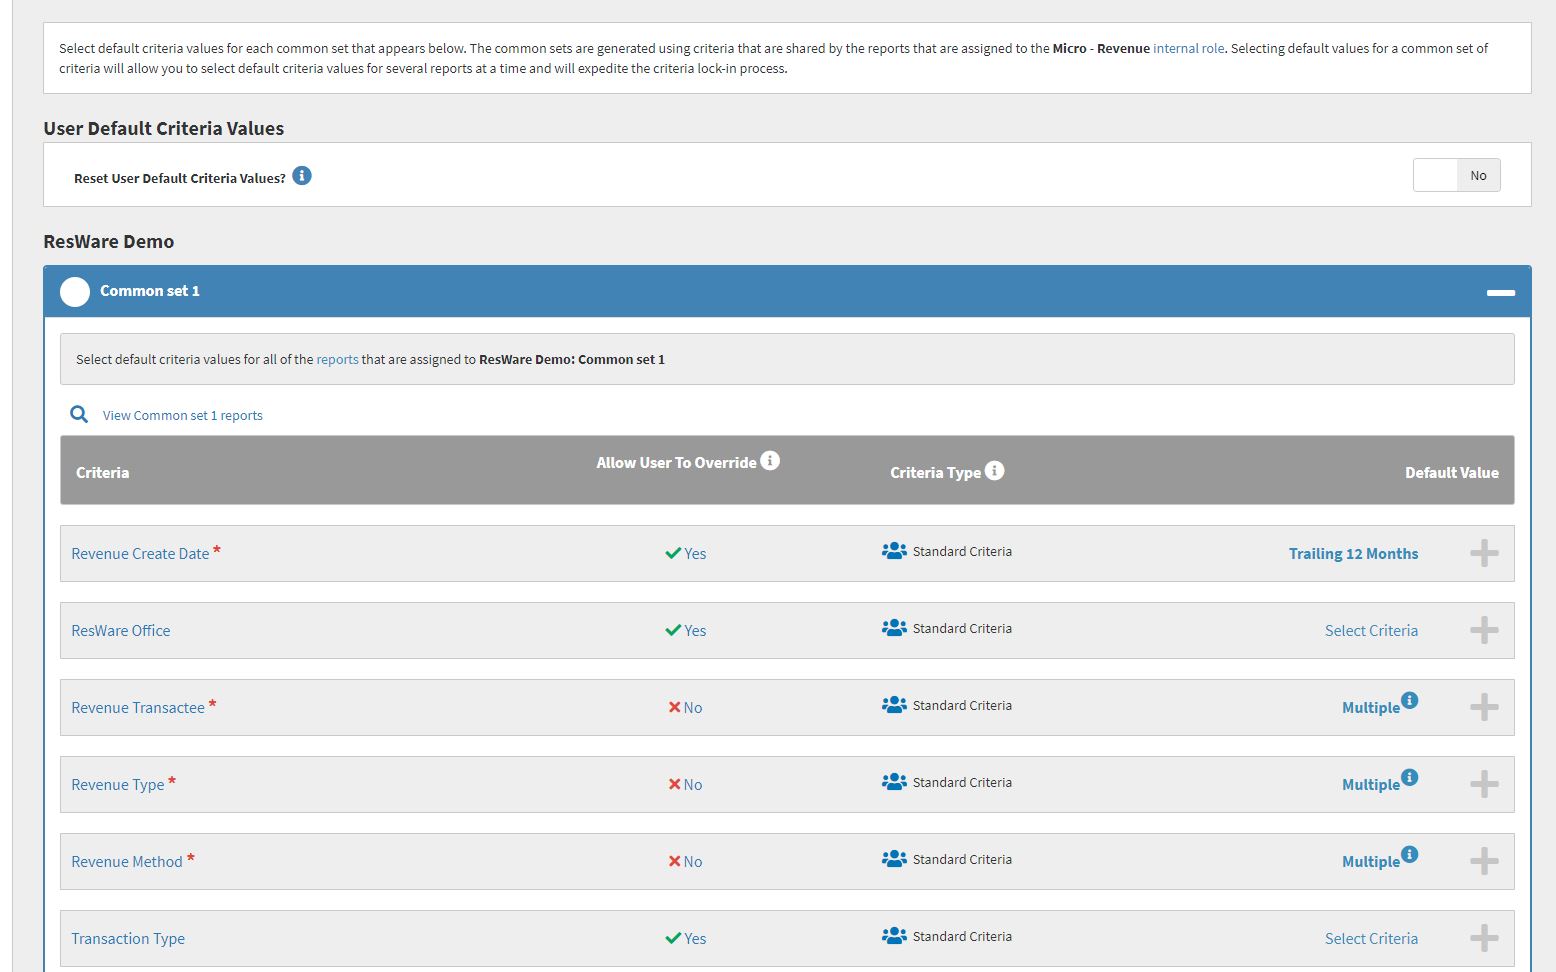This screenshot has width=1556, height=972.
Task: Click info icon beside Reset User Default Criteria Values
Action: [302, 176]
